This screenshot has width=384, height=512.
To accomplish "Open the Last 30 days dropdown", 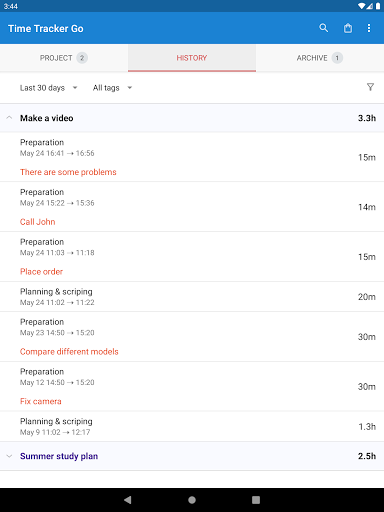I will coord(48,88).
